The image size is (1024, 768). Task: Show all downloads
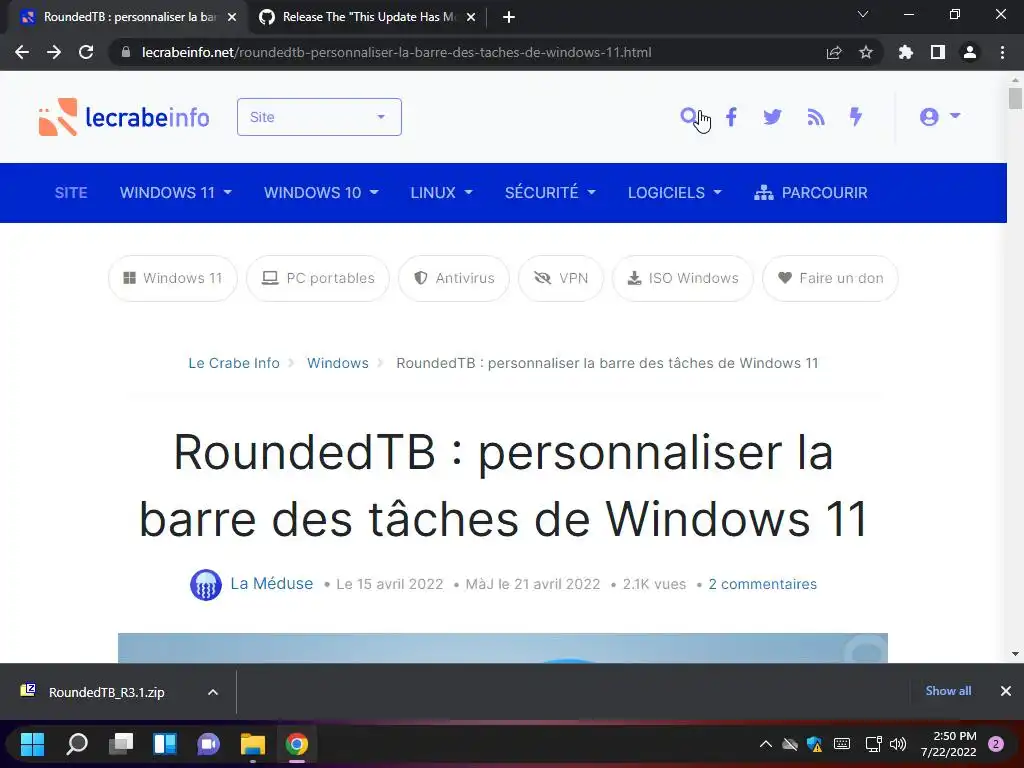[x=948, y=691]
